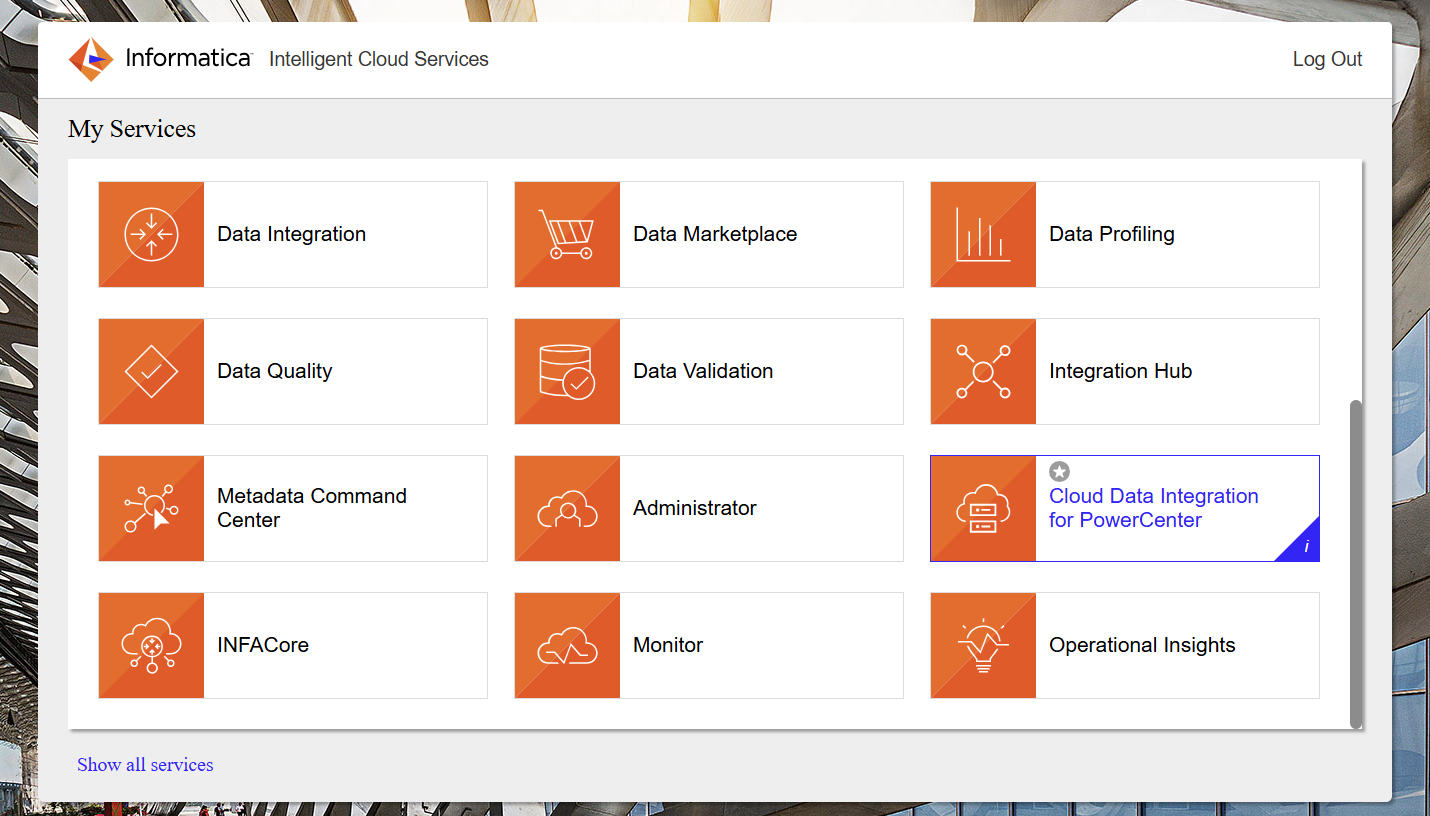This screenshot has width=1430, height=816.
Task: Launch the Data Profiling tile label
Action: pyautogui.click(x=1112, y=234)
